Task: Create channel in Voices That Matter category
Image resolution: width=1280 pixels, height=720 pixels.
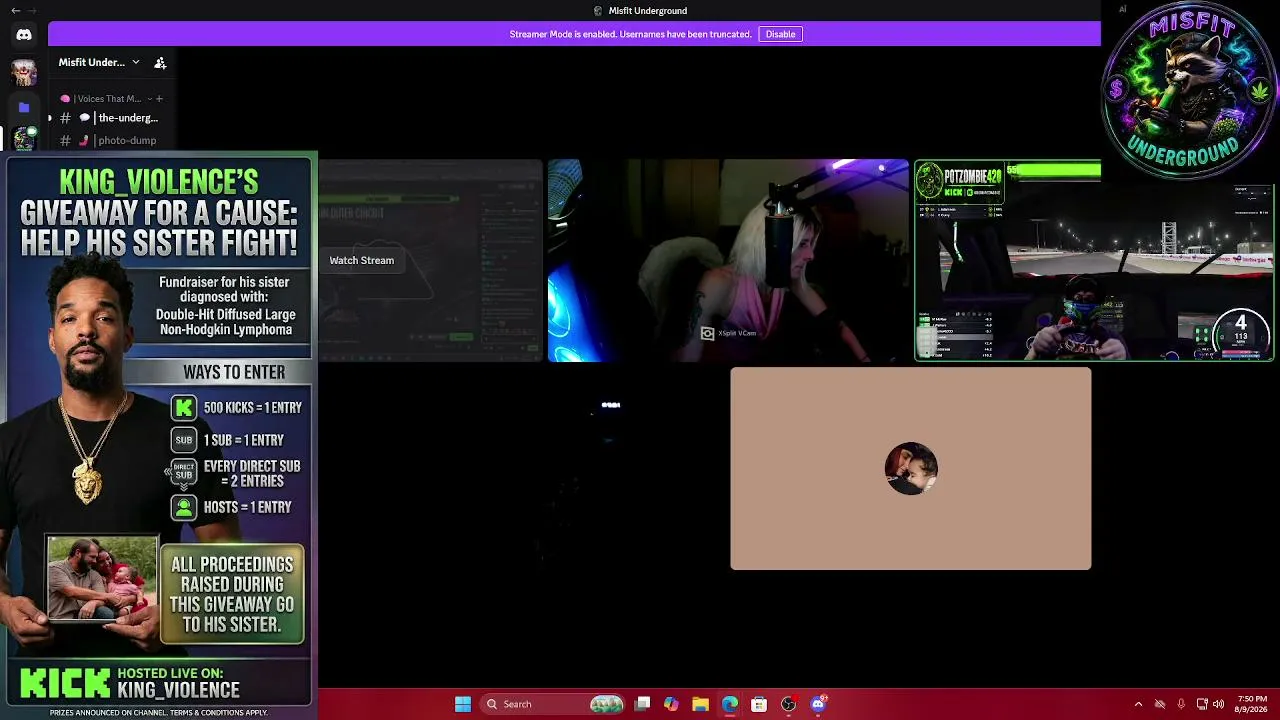Action: (159, 98)
